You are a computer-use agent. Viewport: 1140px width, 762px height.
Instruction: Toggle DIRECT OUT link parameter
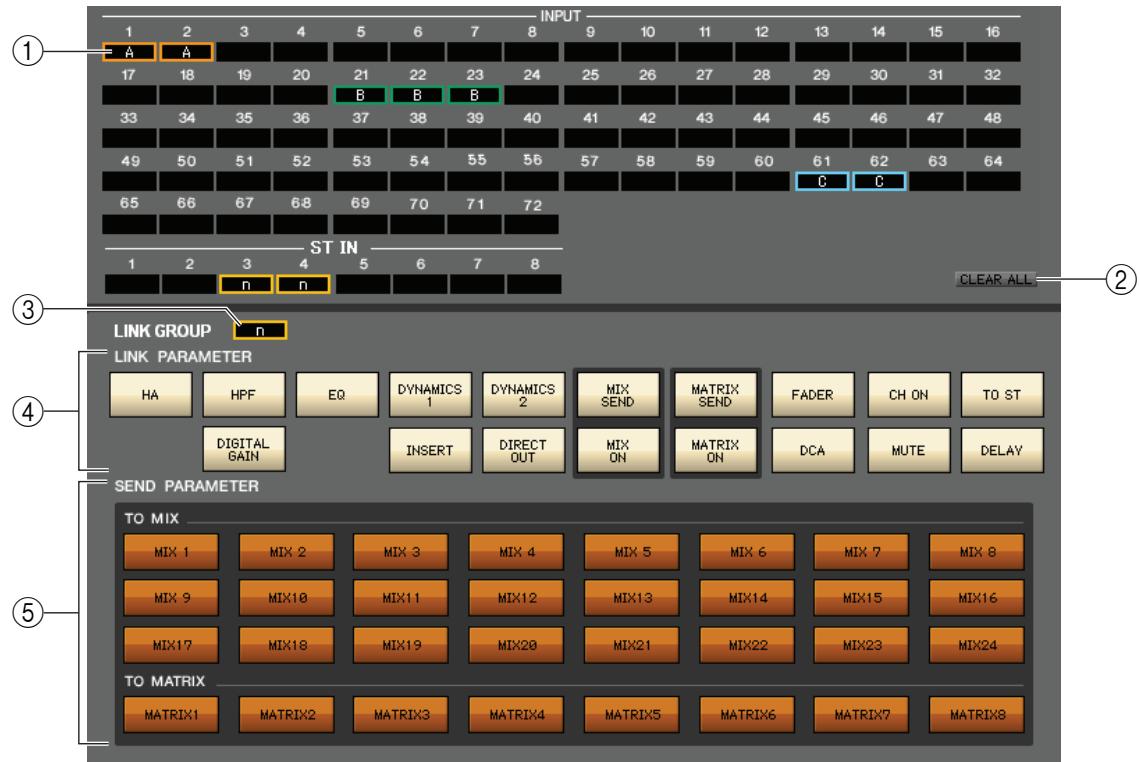point(523,450)
